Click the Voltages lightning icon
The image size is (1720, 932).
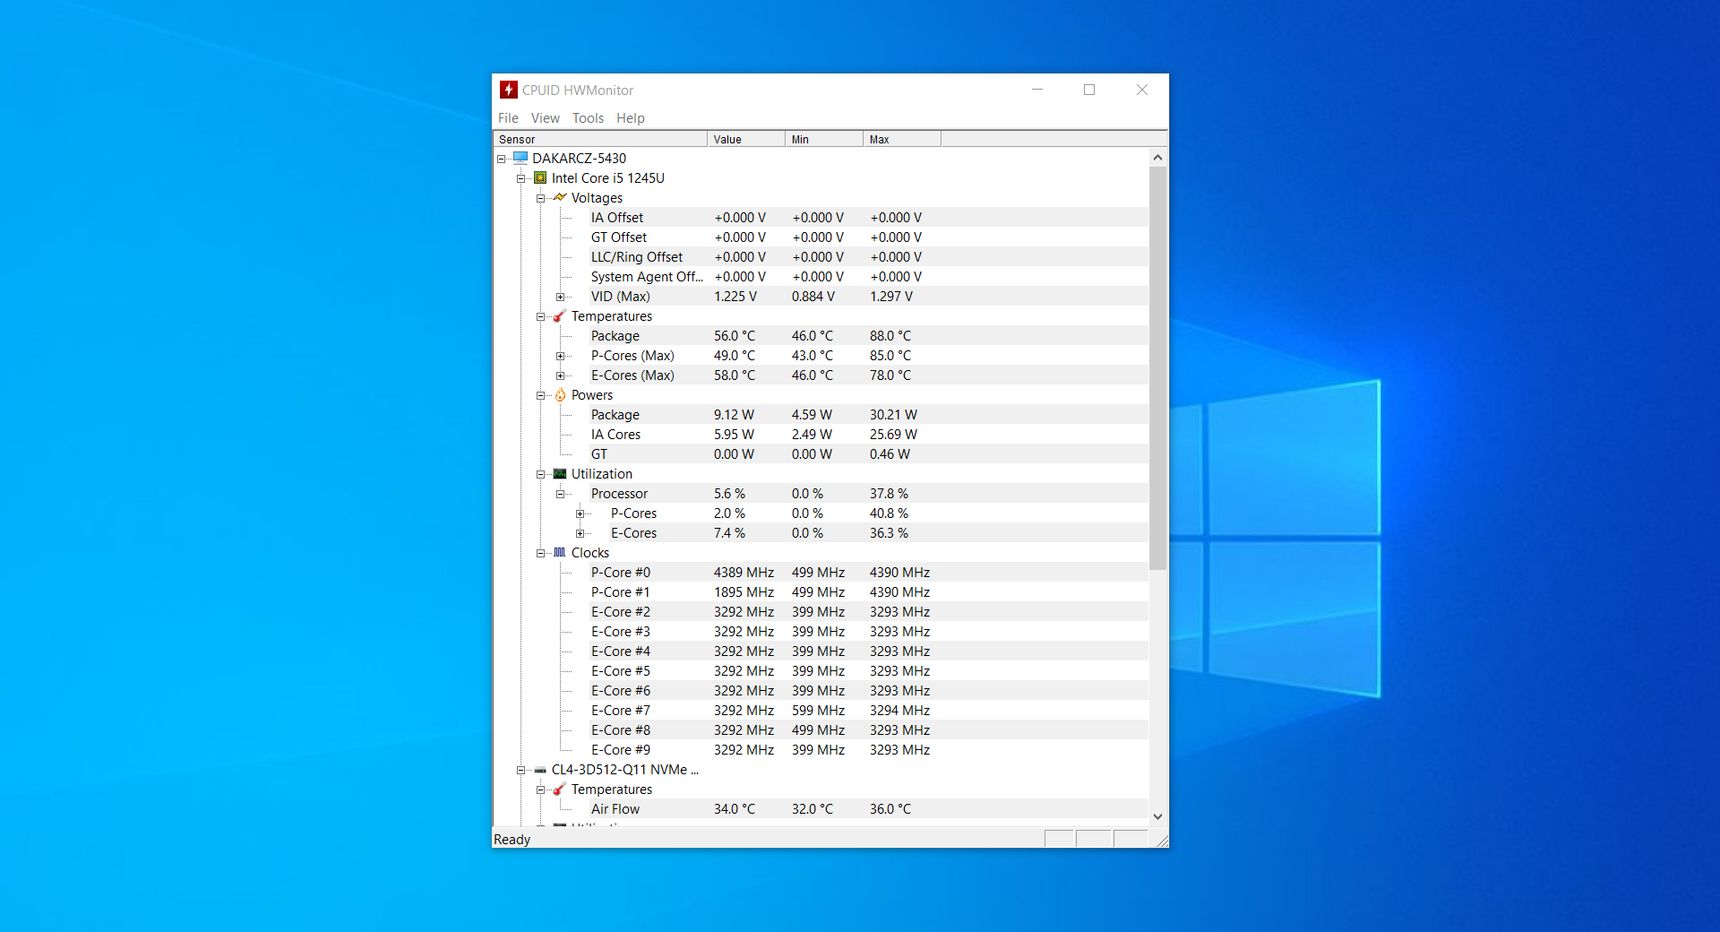click(x=560, y=198)
